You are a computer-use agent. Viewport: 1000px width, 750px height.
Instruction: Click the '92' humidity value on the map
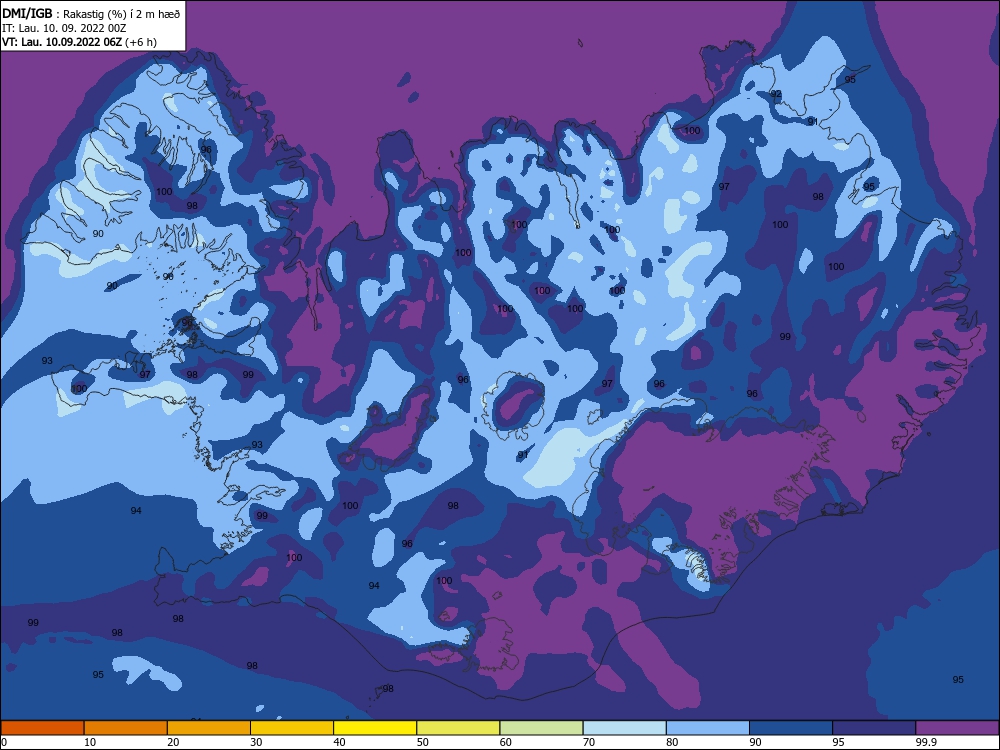pyautogui.click(x=776, y=94)
